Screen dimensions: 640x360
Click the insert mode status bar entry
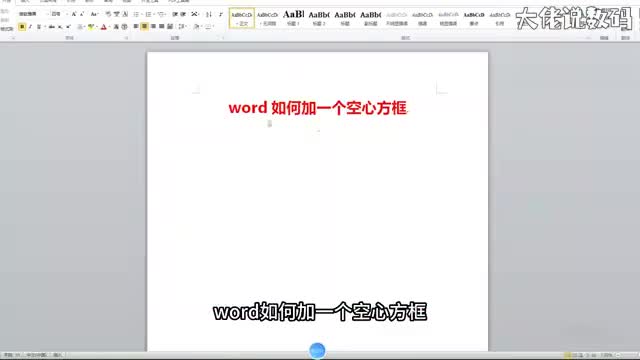coord(58,356)
